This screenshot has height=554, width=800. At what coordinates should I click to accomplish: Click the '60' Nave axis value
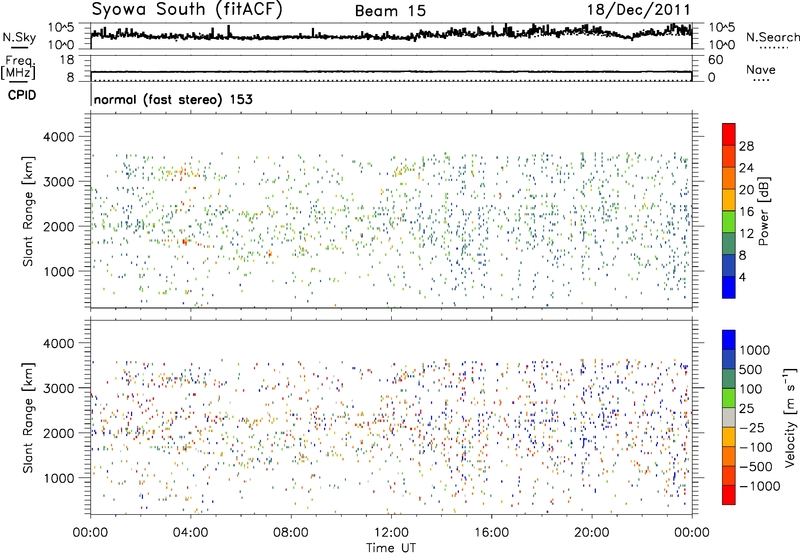715,60
